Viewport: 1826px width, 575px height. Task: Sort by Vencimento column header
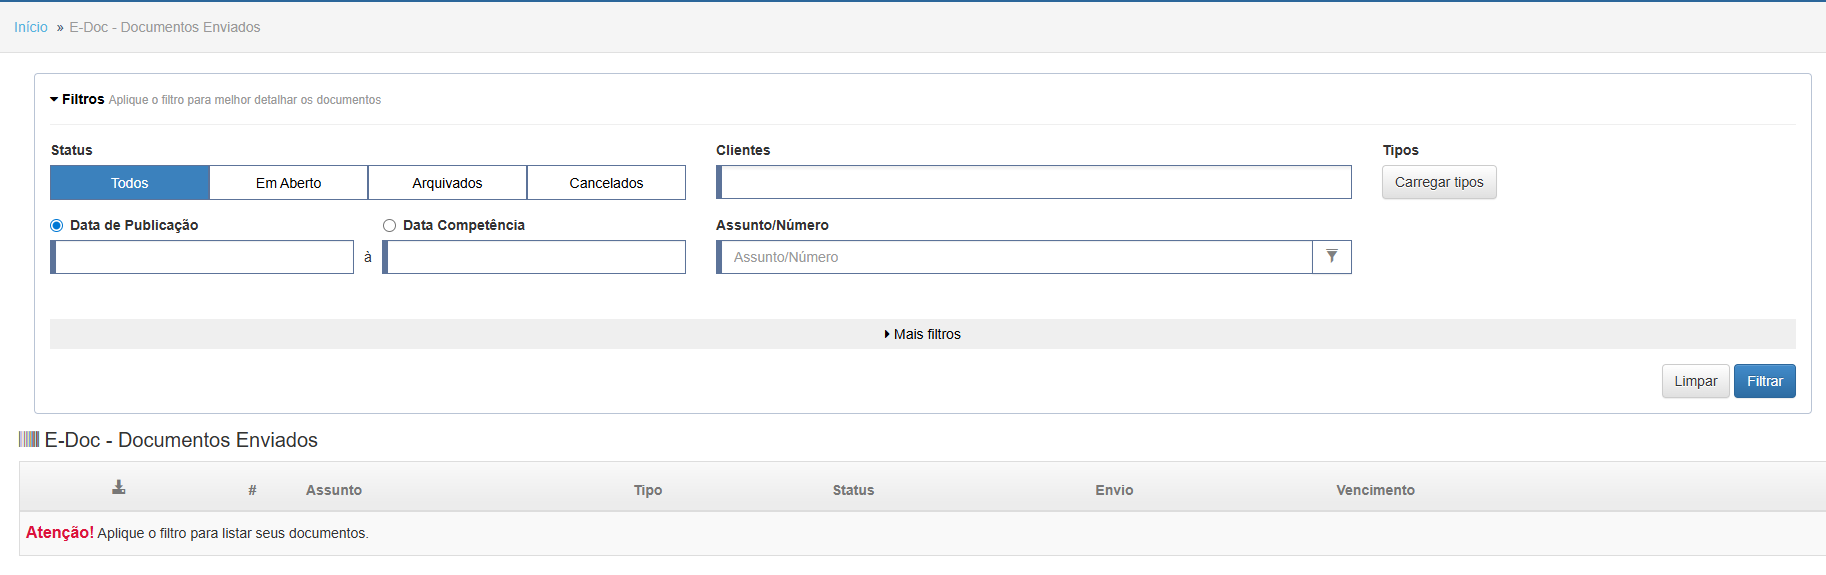[x=1375, y=490]
